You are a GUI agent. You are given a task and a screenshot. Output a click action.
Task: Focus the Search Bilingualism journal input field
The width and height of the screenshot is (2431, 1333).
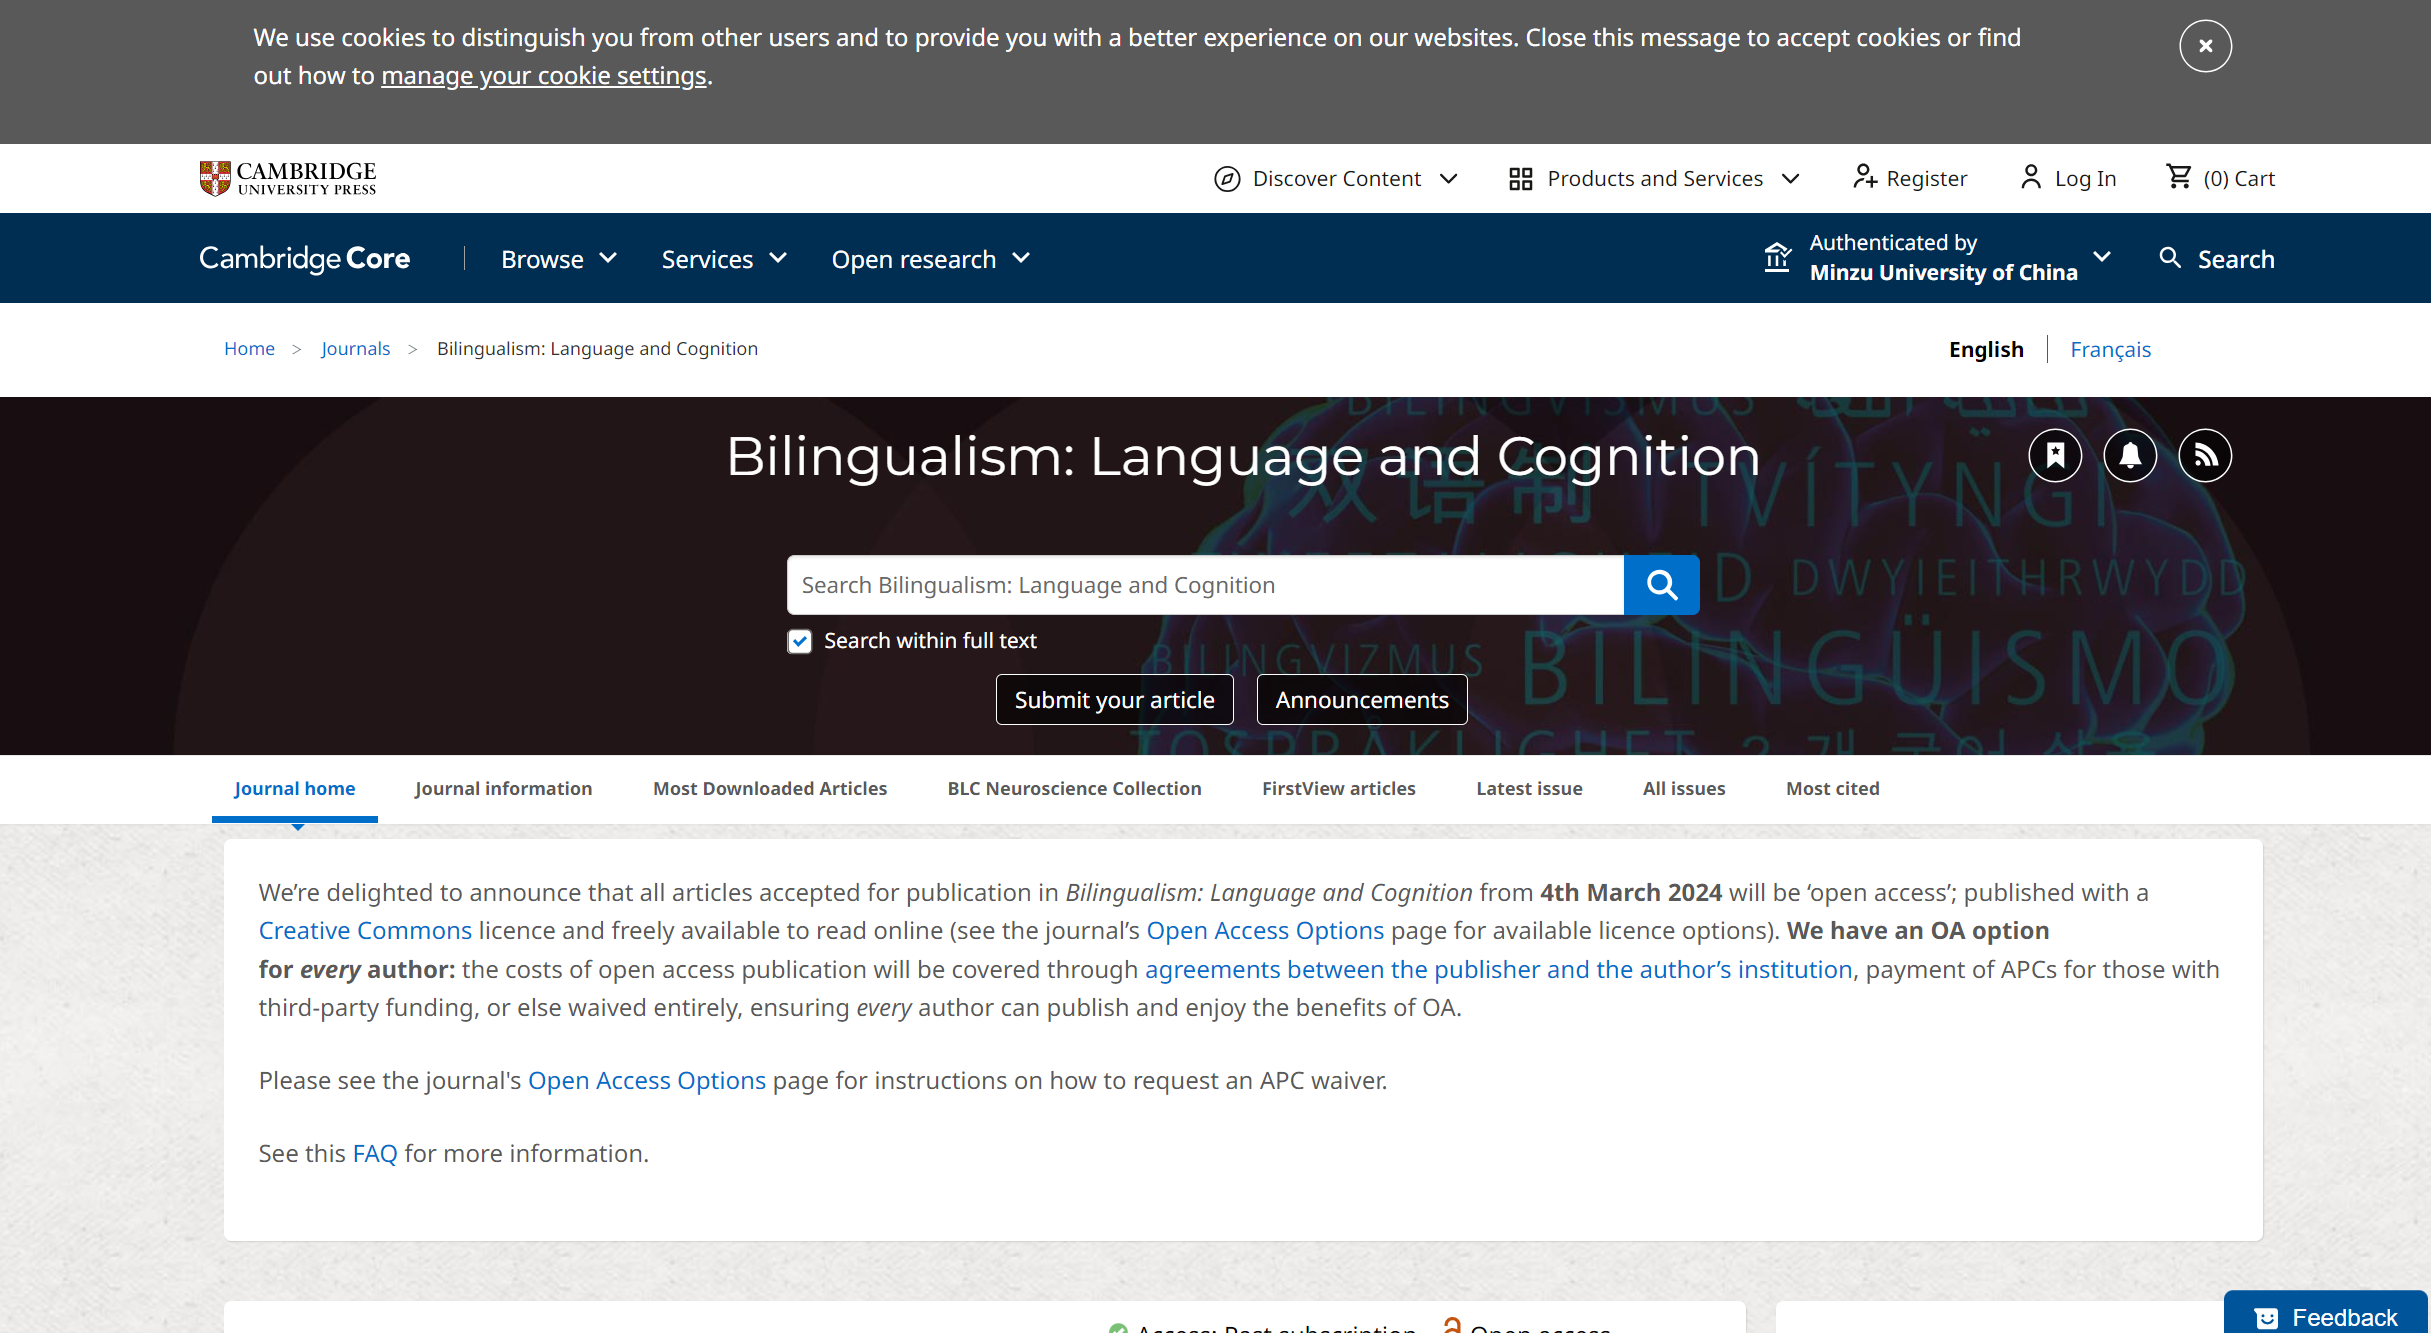point(1205,585)
